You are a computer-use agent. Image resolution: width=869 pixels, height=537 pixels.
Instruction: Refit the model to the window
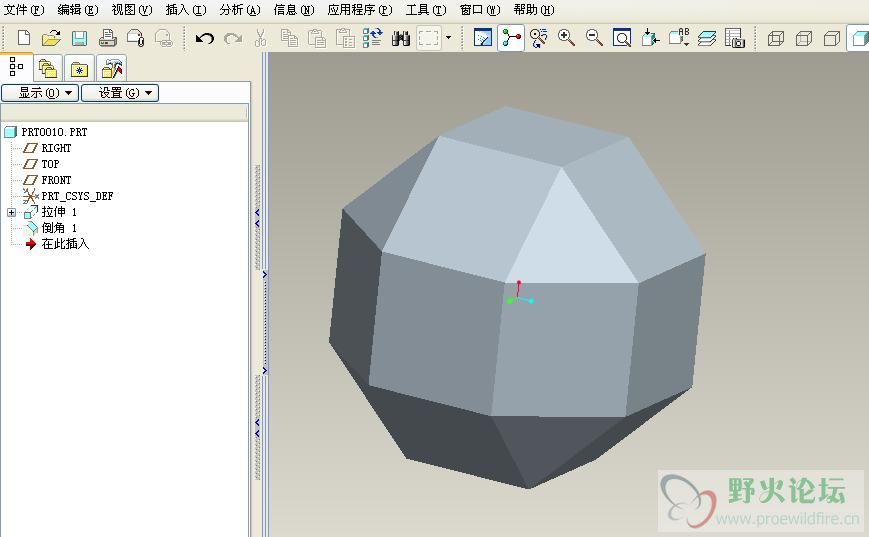point(622,38)
